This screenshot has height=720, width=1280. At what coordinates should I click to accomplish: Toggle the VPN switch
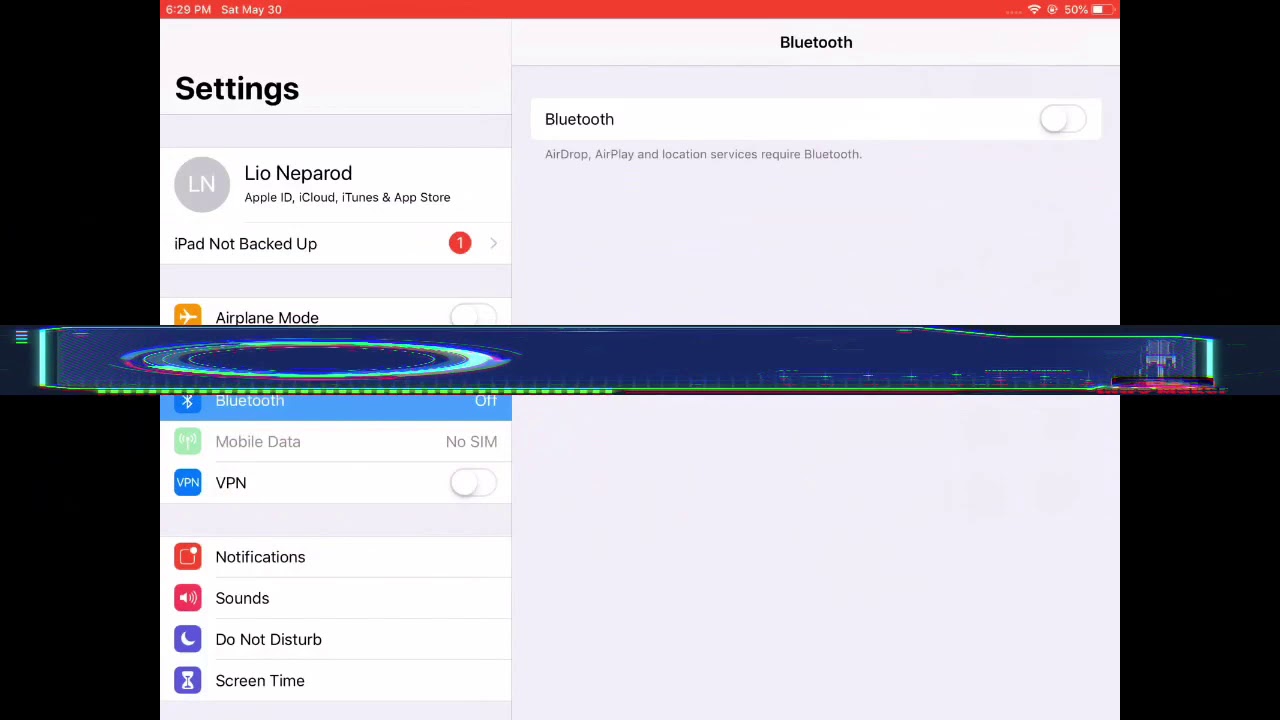tap(473, 483)
